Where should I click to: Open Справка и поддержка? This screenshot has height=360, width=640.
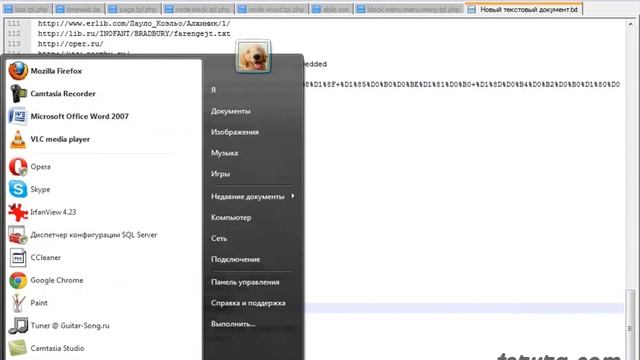tap(248, 303)
